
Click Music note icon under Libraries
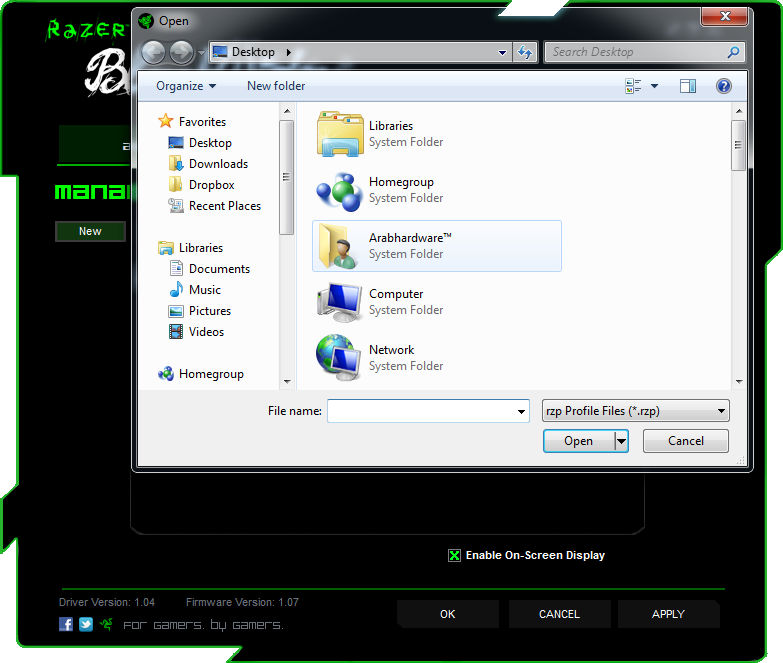(x=176, y=289)
